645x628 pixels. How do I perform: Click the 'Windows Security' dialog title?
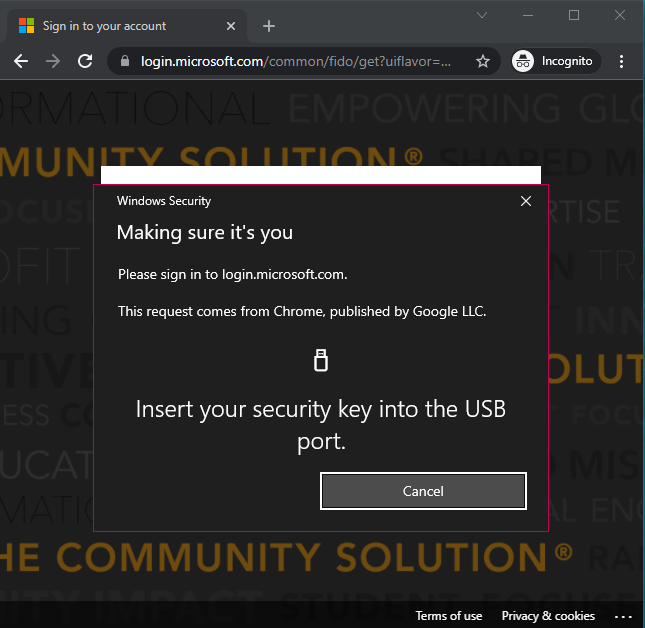pos(164,201)
